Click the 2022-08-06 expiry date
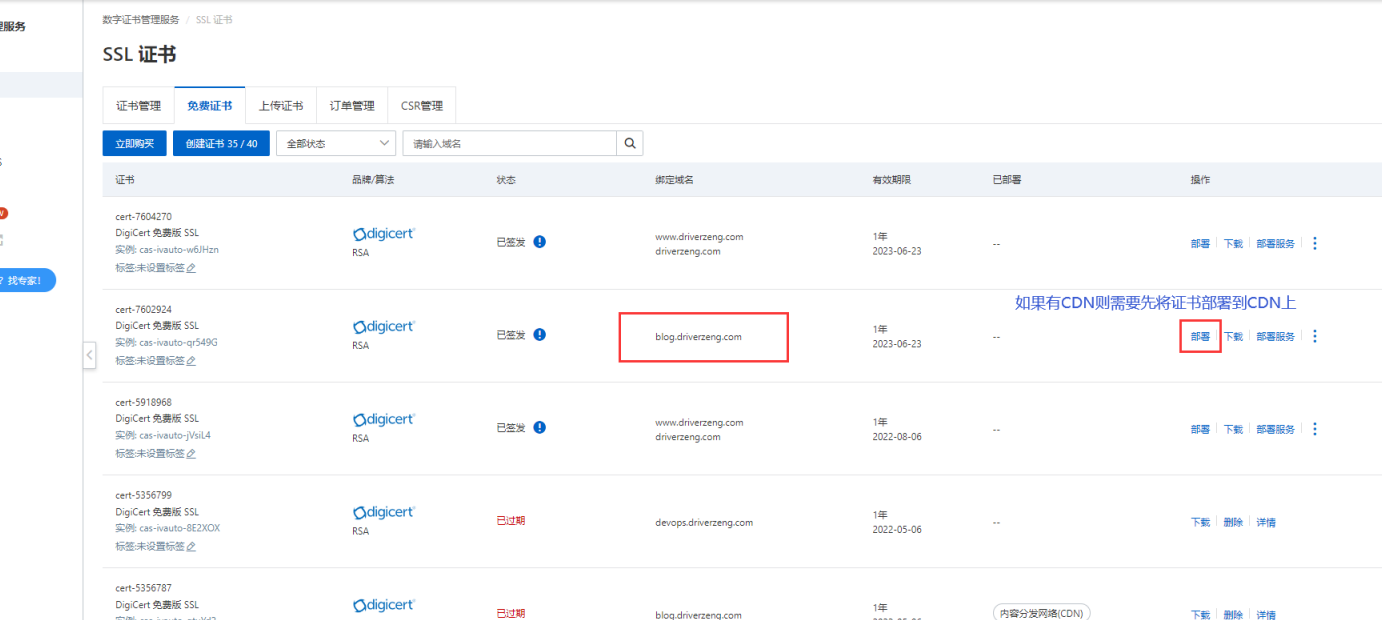The height and width of the screenshot is (620, 1382). tap(897, 436)
